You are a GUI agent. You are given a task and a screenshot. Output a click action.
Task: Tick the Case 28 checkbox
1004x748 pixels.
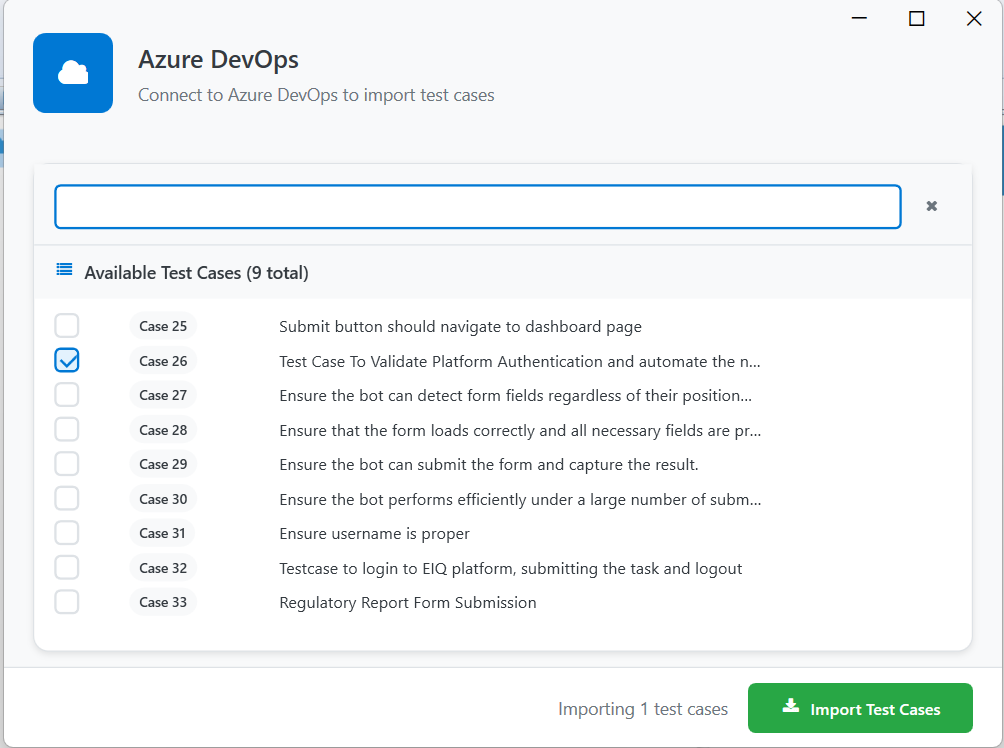67,429
